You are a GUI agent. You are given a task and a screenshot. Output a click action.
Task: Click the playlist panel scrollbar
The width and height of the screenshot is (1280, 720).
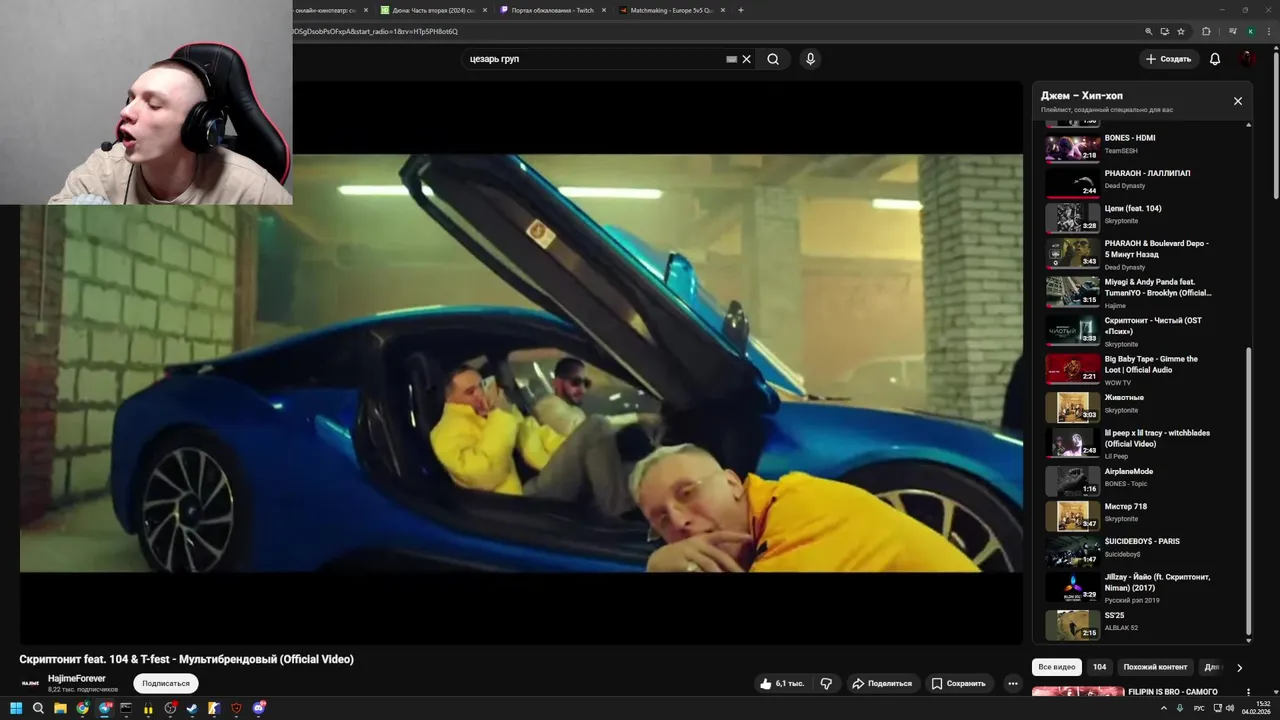click(1248, 492)
